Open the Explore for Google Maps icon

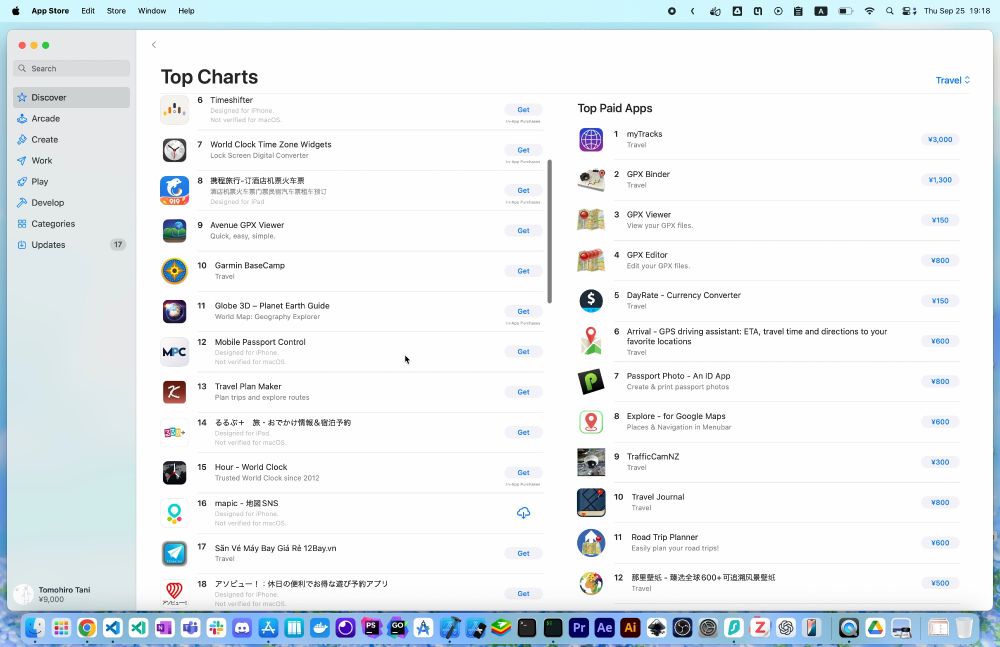coord(591,422)
